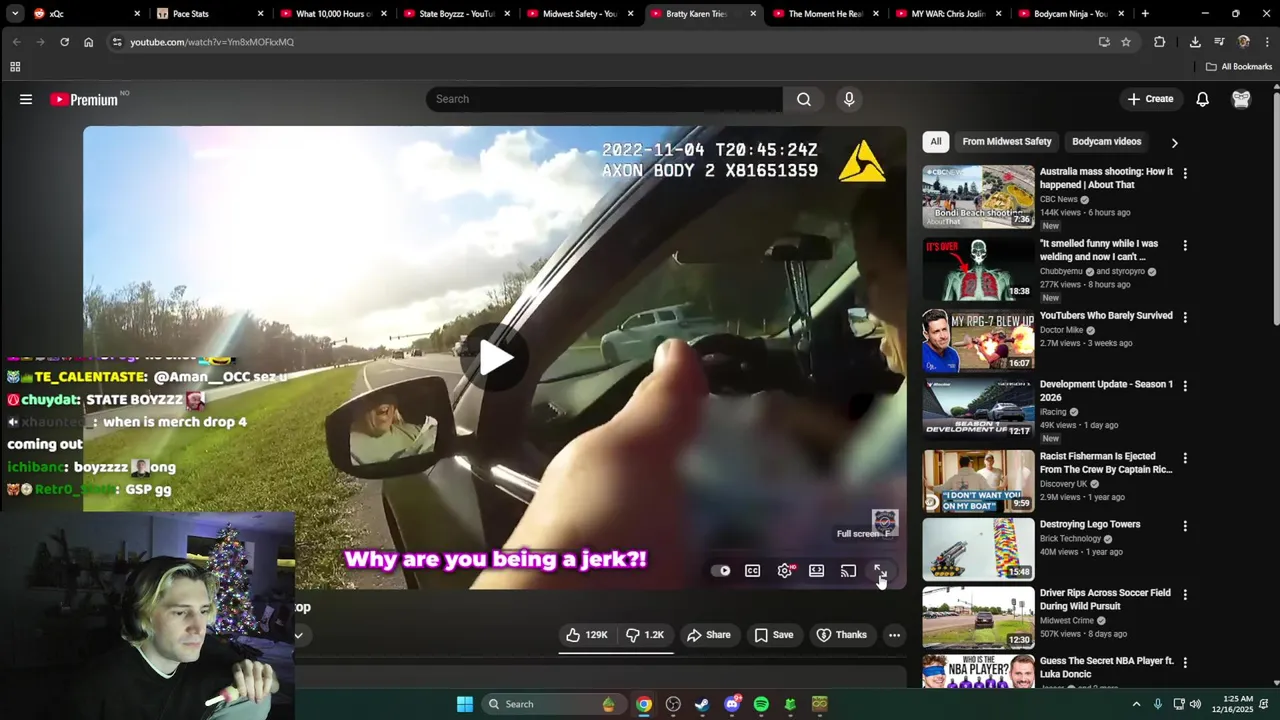Image resolution: width=1280 pixels, height=720 pixels.
Task: Open the Doctor Mike channel link
Action: click(x=1061, y=330)
